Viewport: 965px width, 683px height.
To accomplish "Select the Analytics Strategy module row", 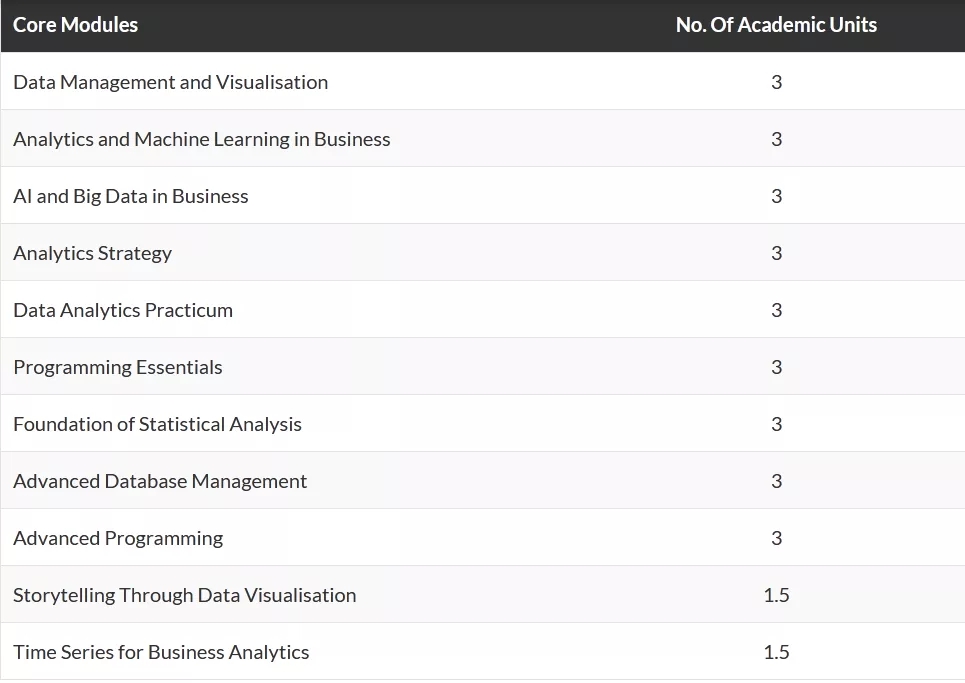I will pyautogui.click(x=482, y=253).
